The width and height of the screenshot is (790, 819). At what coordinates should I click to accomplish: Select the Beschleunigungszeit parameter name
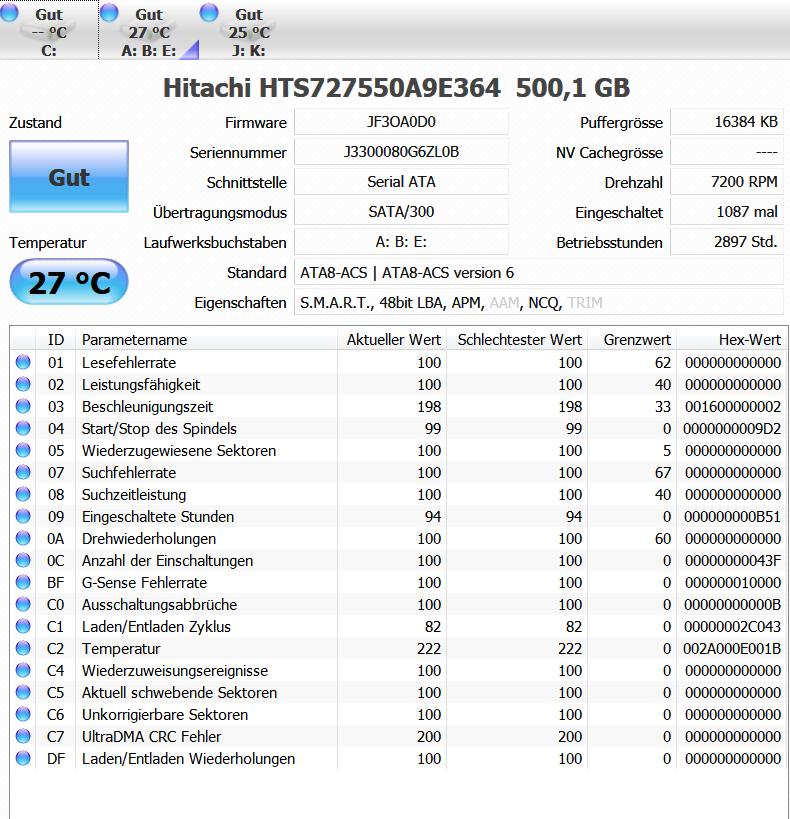pyautogui.click(x=147, y=406)
